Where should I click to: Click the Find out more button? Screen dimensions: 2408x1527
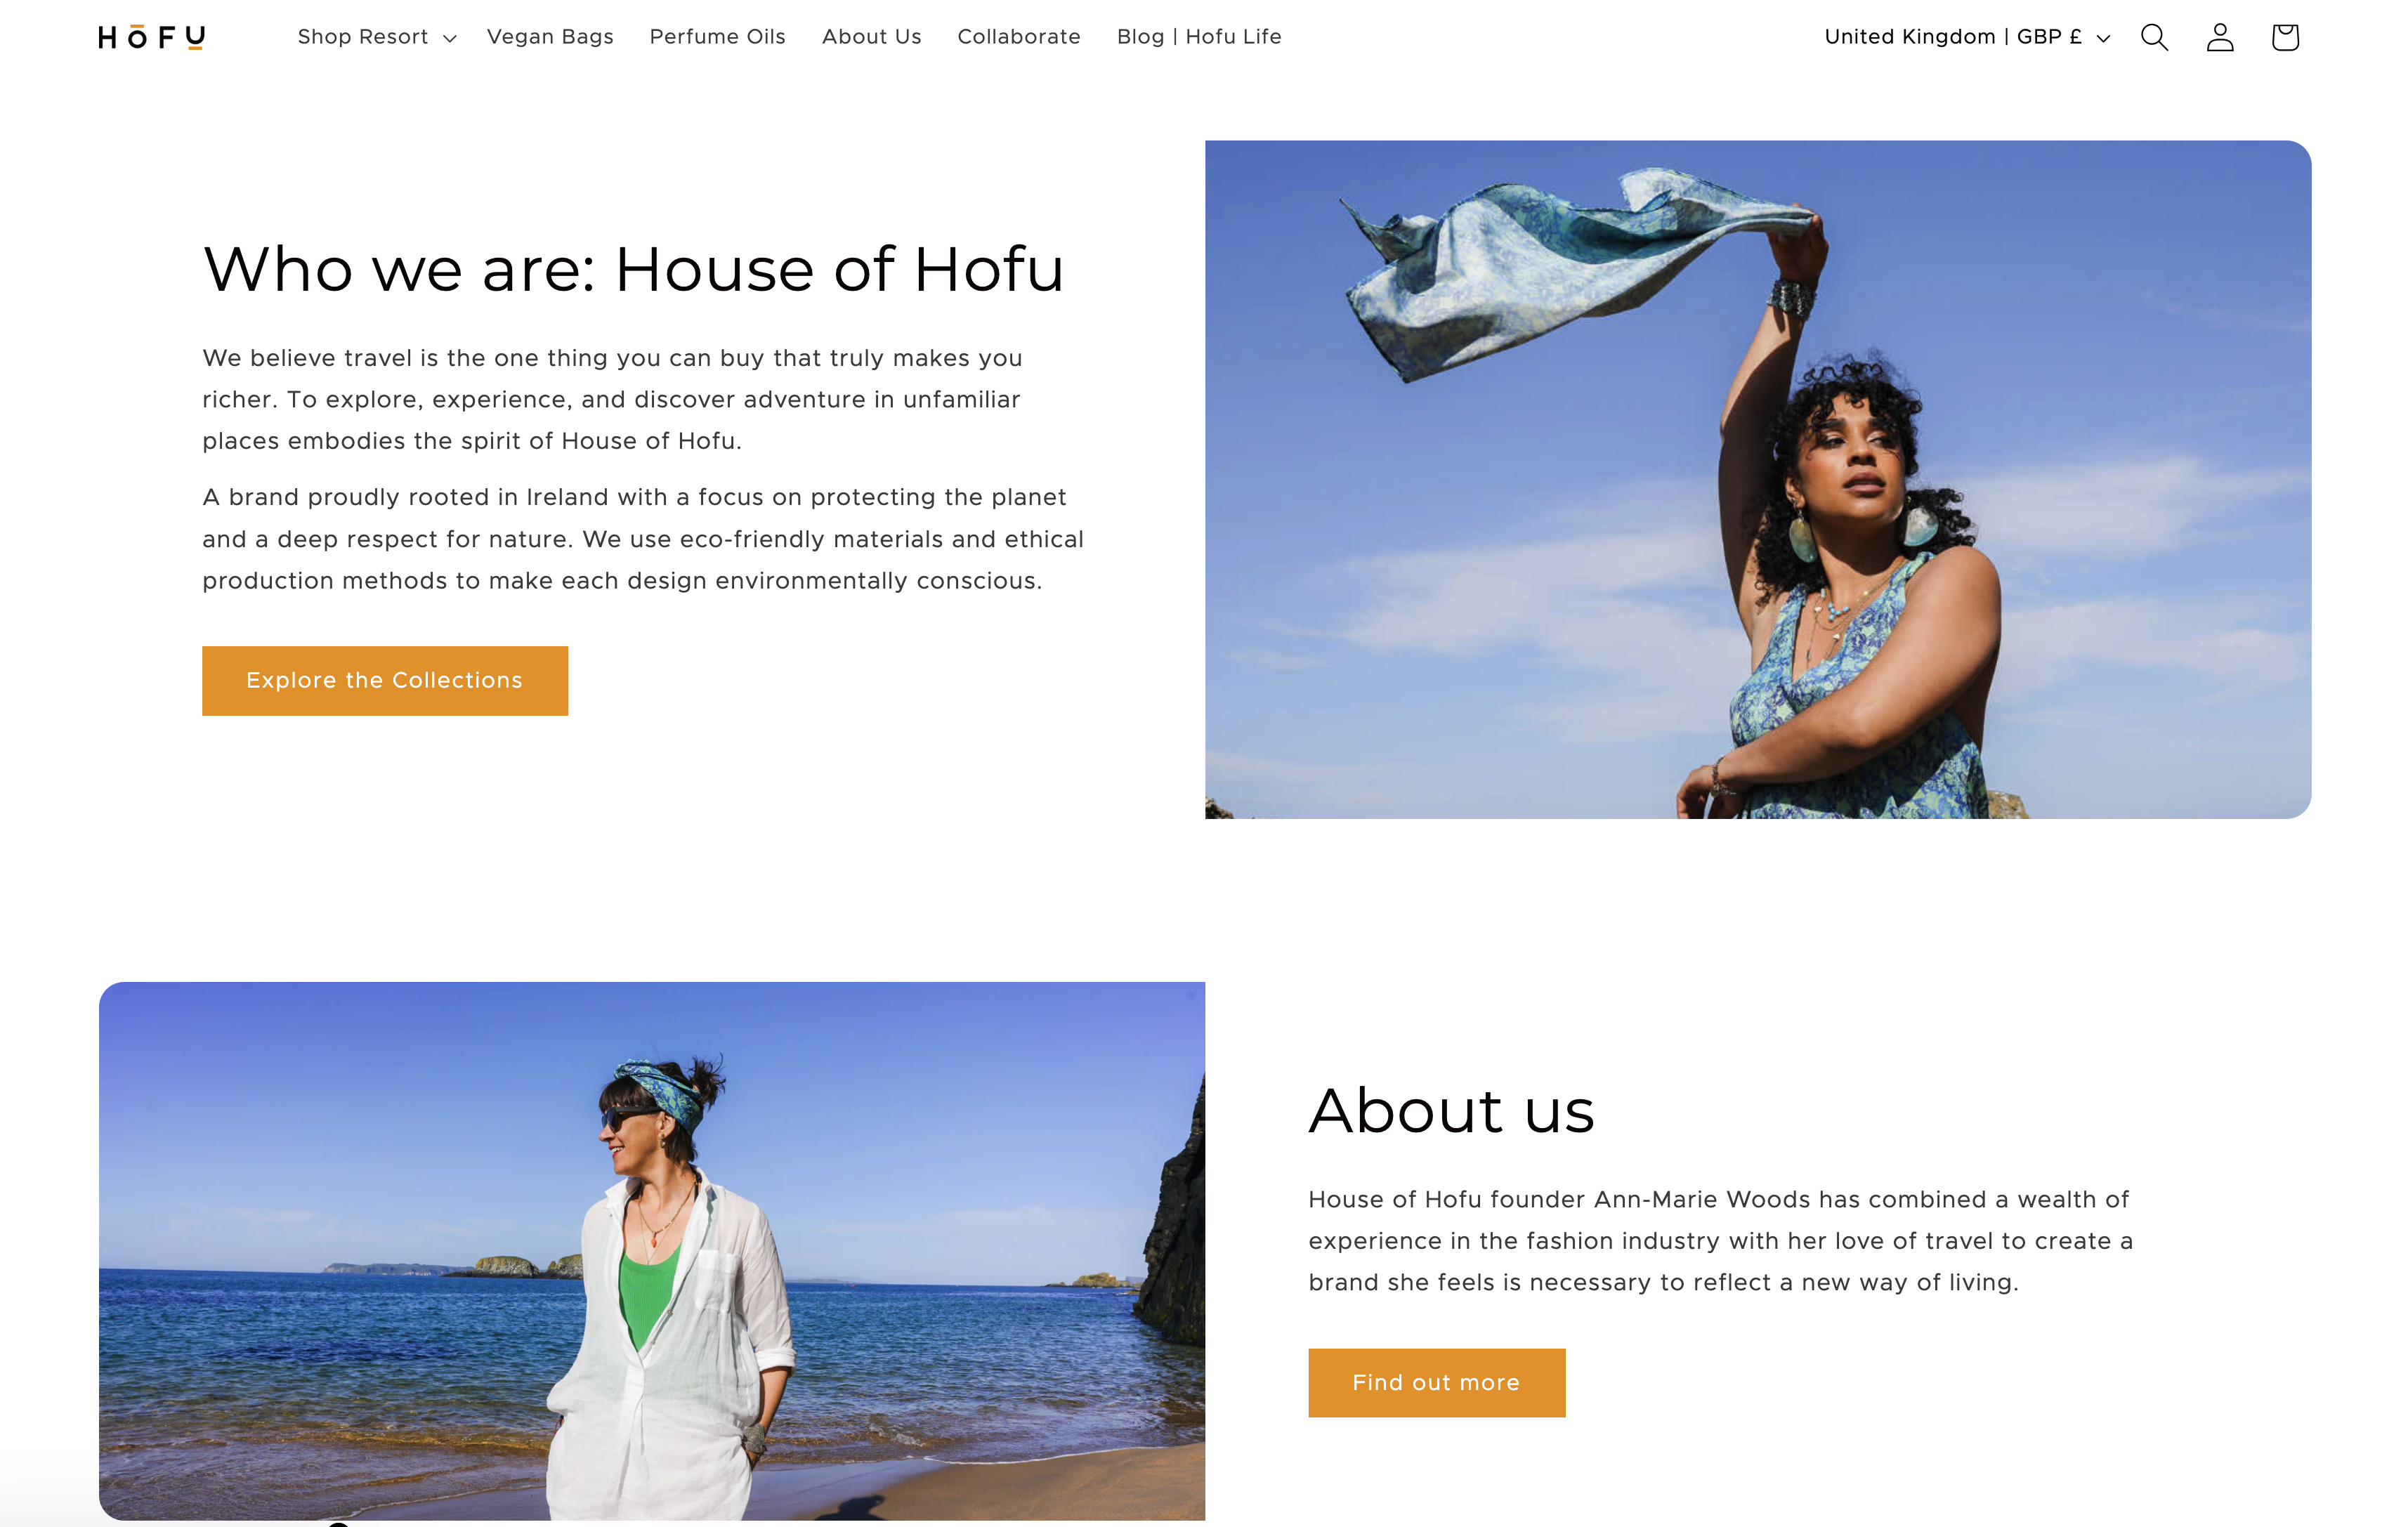(x=1436, y=1382)
